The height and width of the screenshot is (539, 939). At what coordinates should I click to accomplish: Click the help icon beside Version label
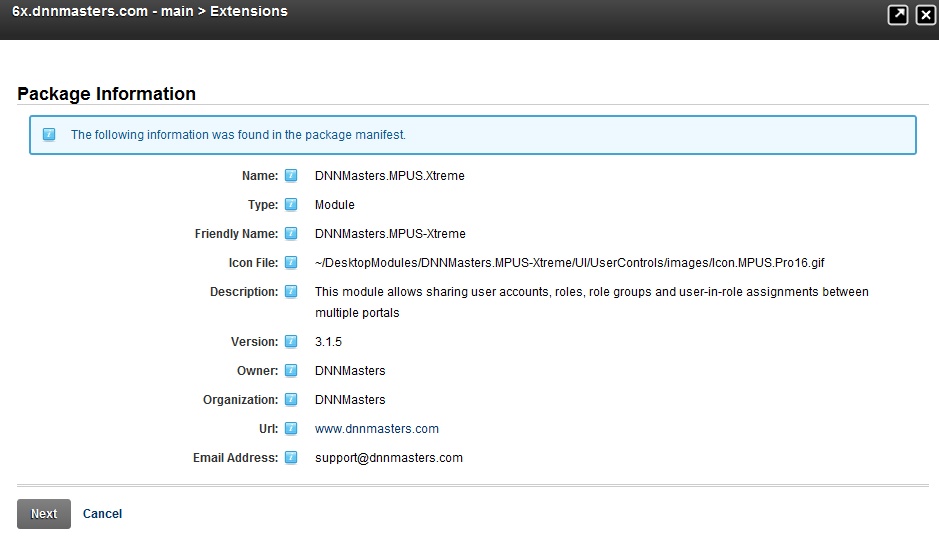[291, 341]
